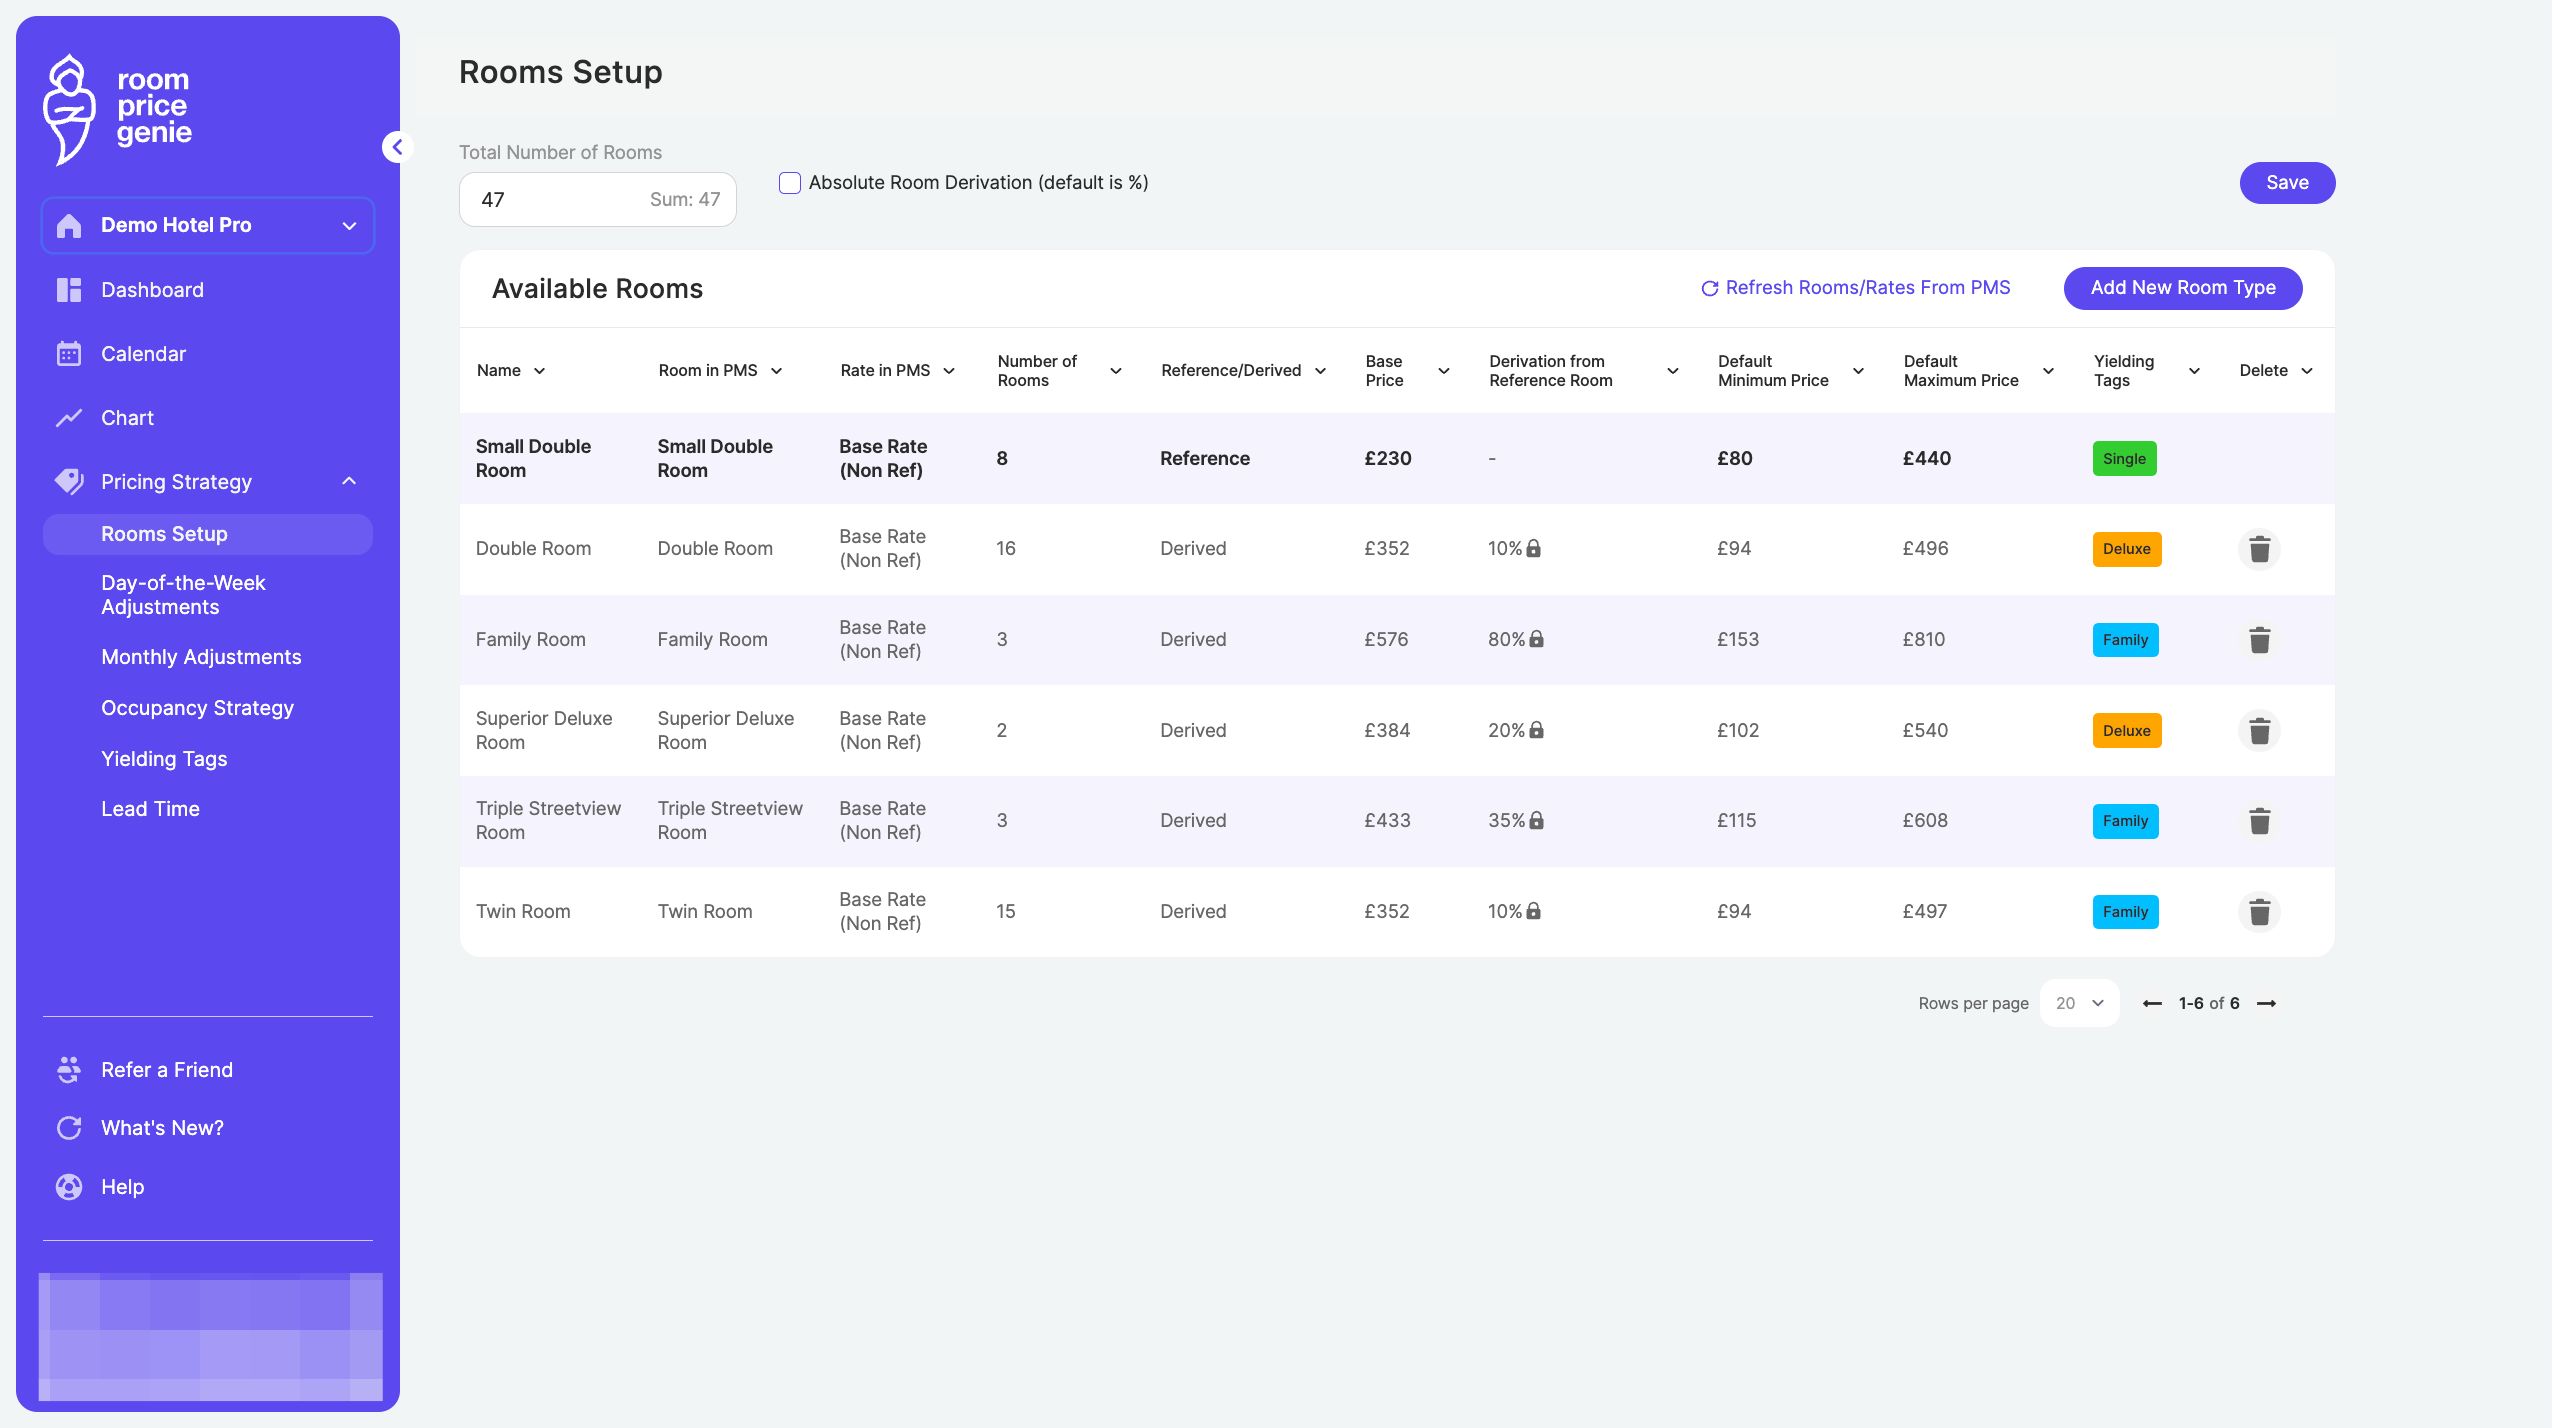The height and width of the screenshot is (1428, 2552).
Task: Delete the Triple Streetview Room row
Action: pos(2259,821)
